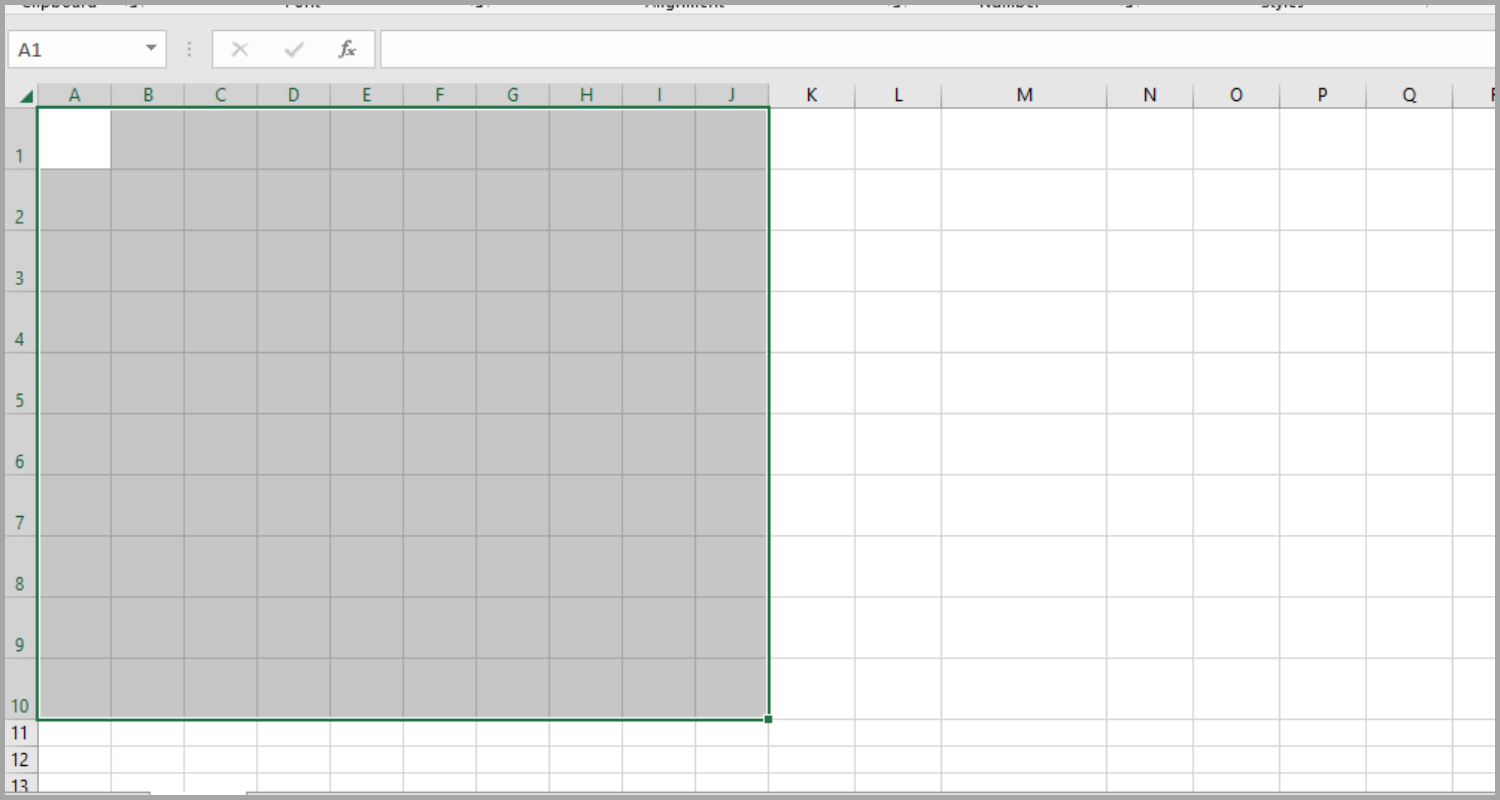The width and height of the screenshot is (1500, 800).
Task: Click the Cancel (X) icon in the formula bar
Action: 239,48
